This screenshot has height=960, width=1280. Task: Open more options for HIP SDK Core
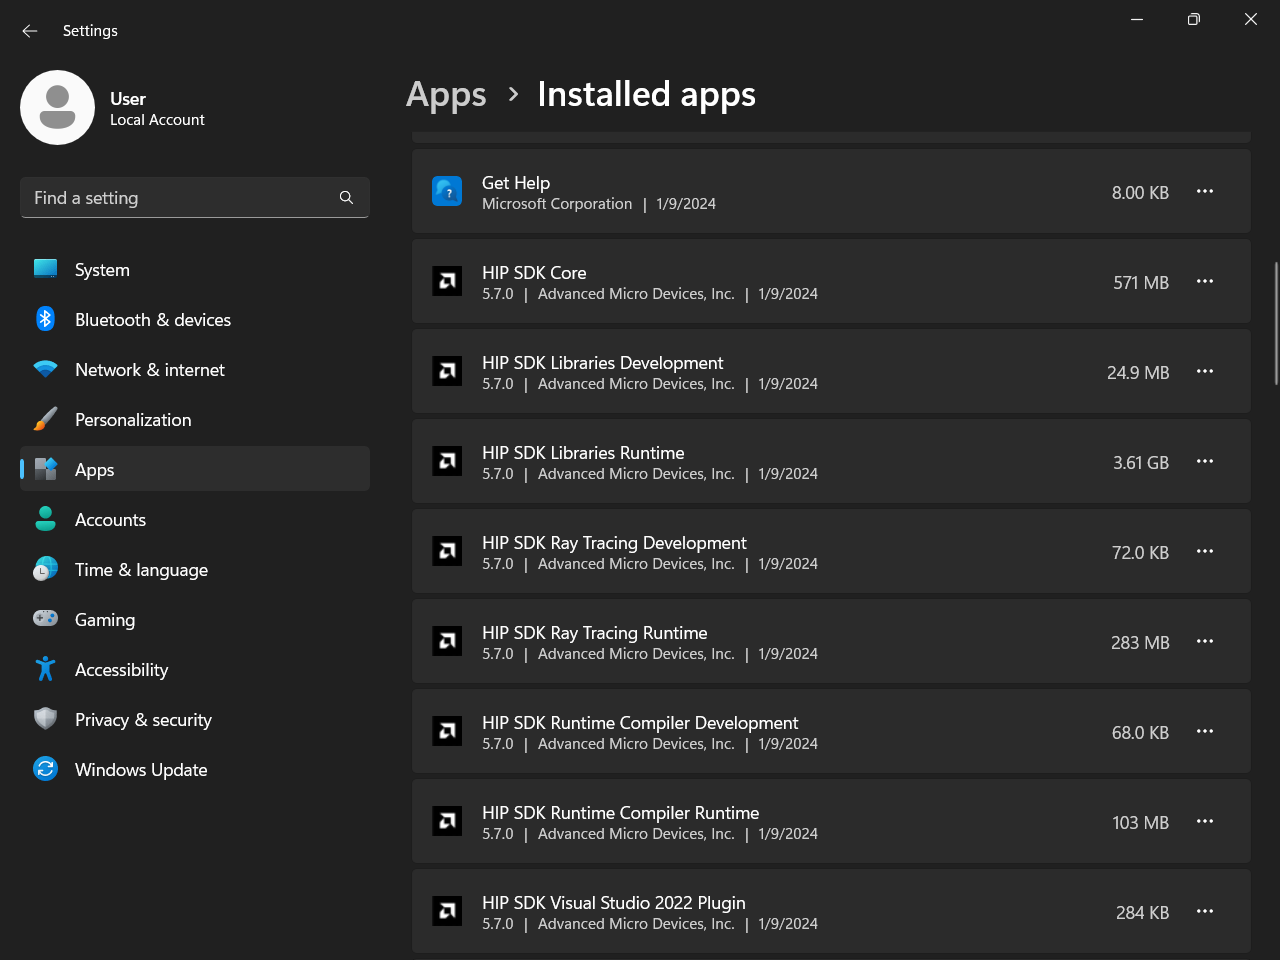tap(1205, 282)
